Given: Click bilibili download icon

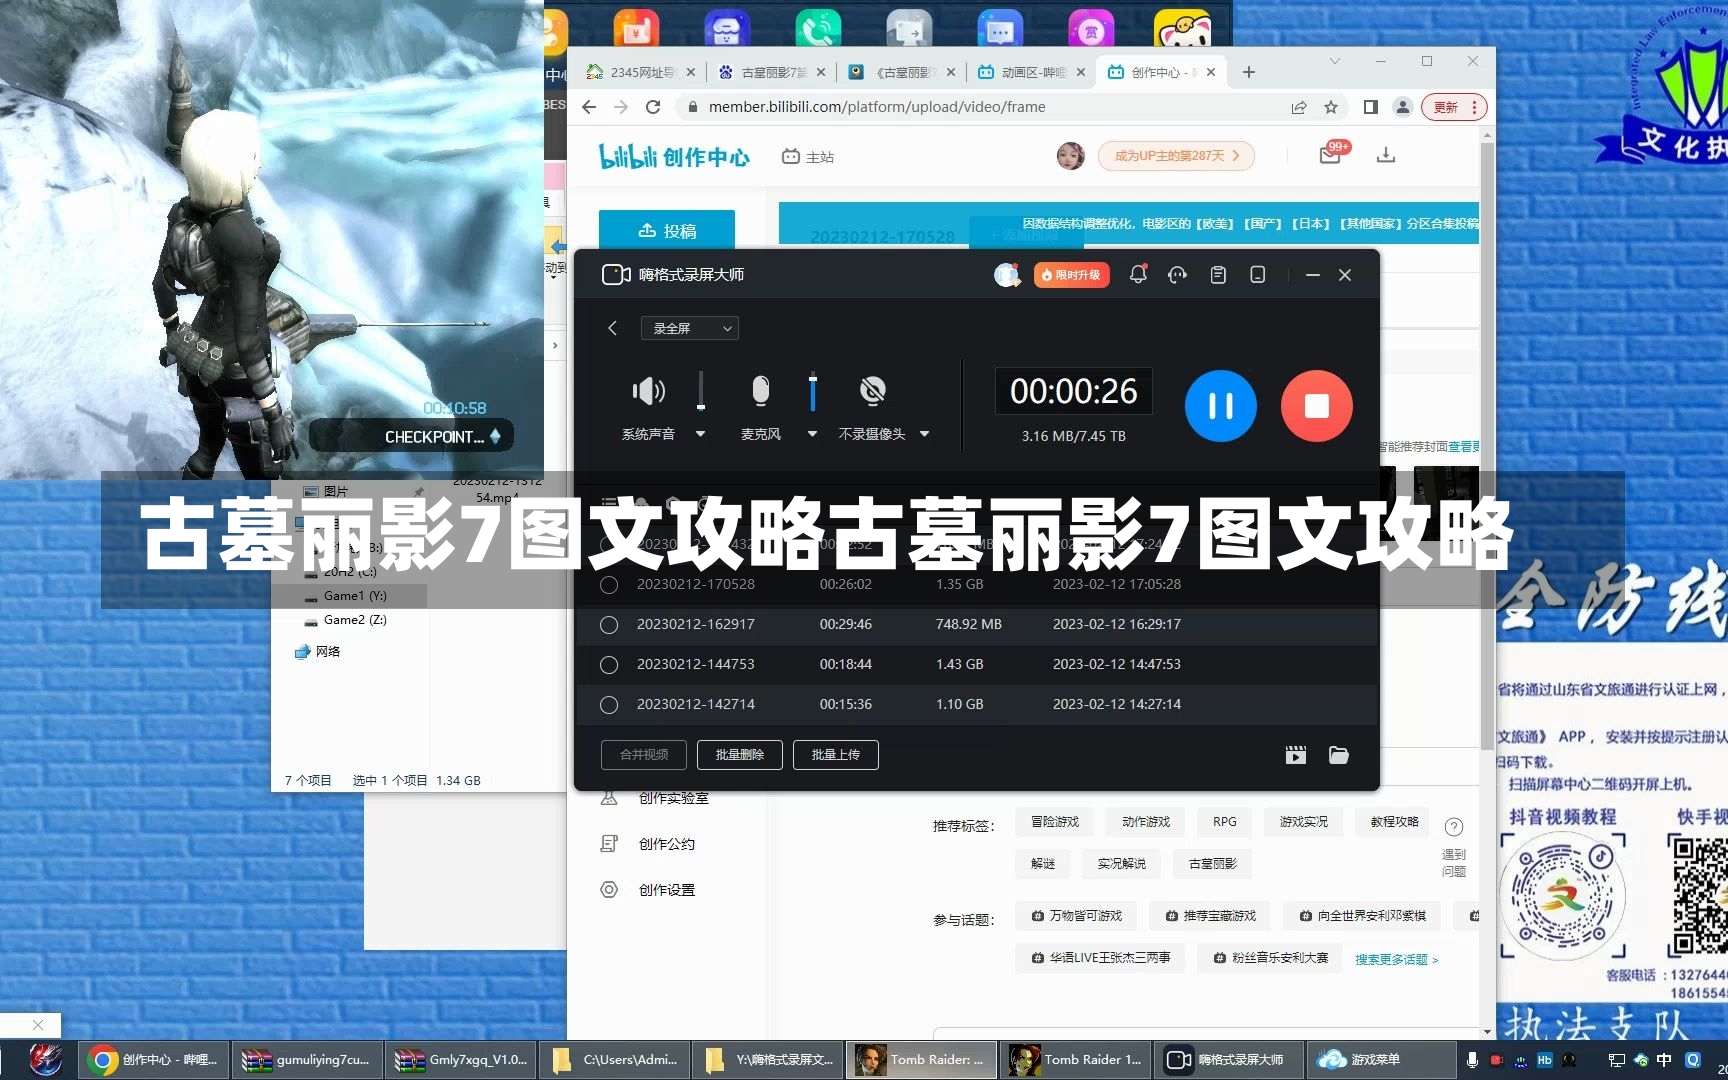Looking at the screenshot, I should pyautogui.click(x=1386, y=155).
